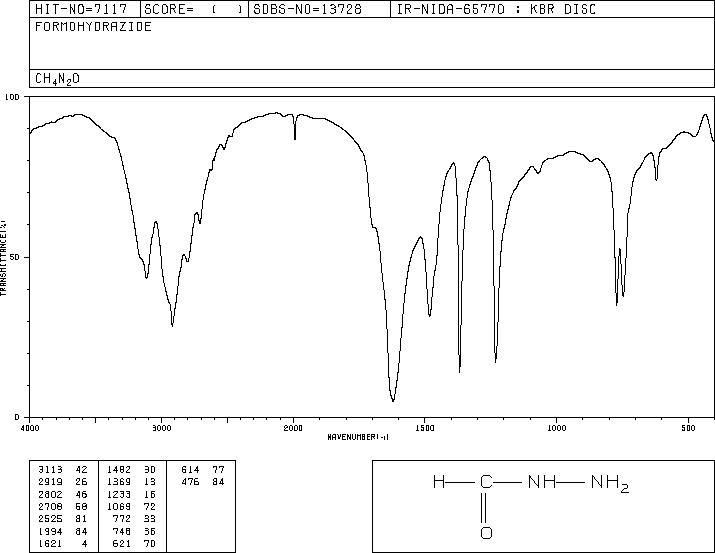Click the molecular formula CH4N2O
715x553 pixels.
pyautogui.click(x=57, y=79)
